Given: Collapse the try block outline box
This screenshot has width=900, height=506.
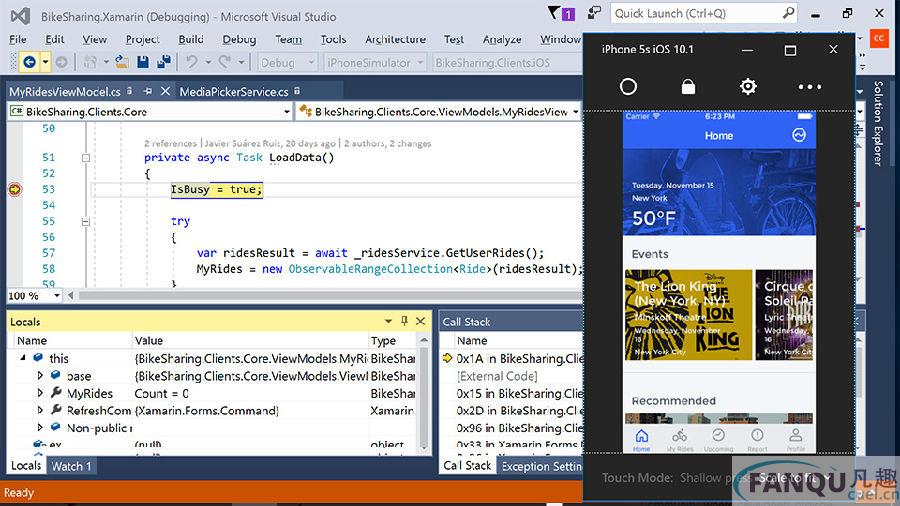Looking at the screenshot, I should tap(86, 221).
